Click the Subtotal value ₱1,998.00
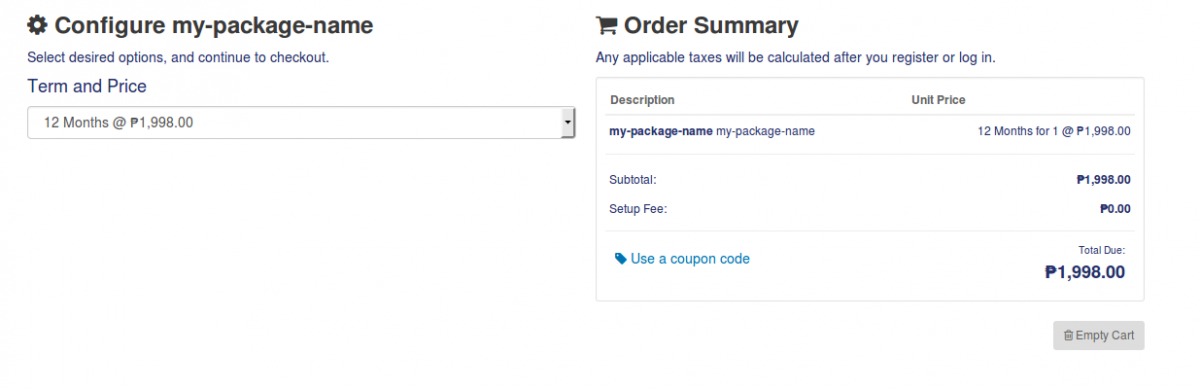This screenshot has width=1200, height=389. pos(1103,180)
